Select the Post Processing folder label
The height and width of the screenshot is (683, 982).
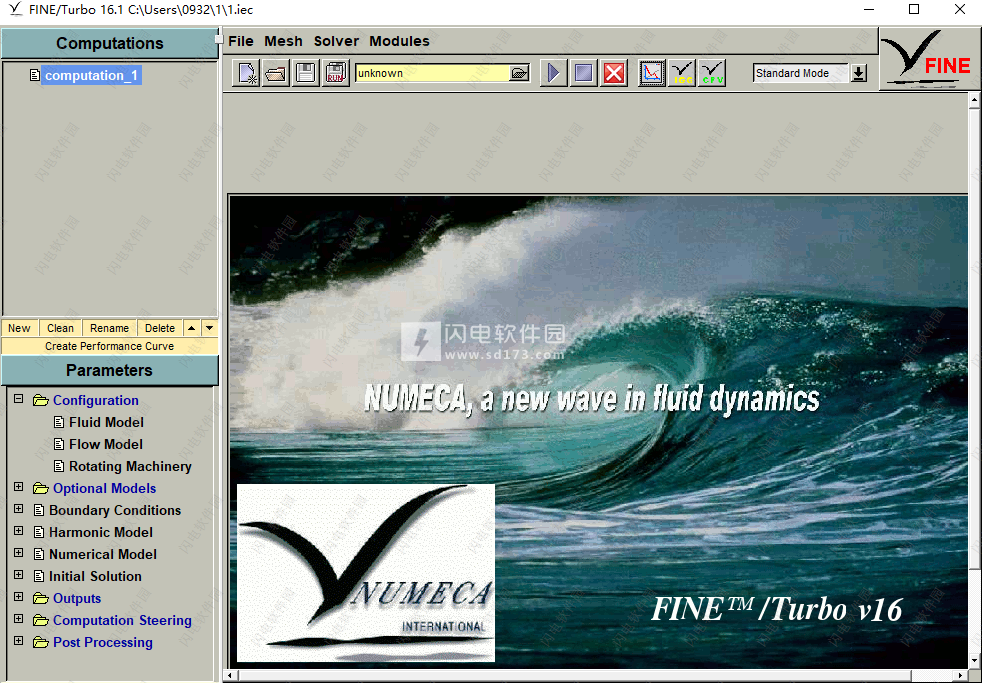click(x=103, y=642)
